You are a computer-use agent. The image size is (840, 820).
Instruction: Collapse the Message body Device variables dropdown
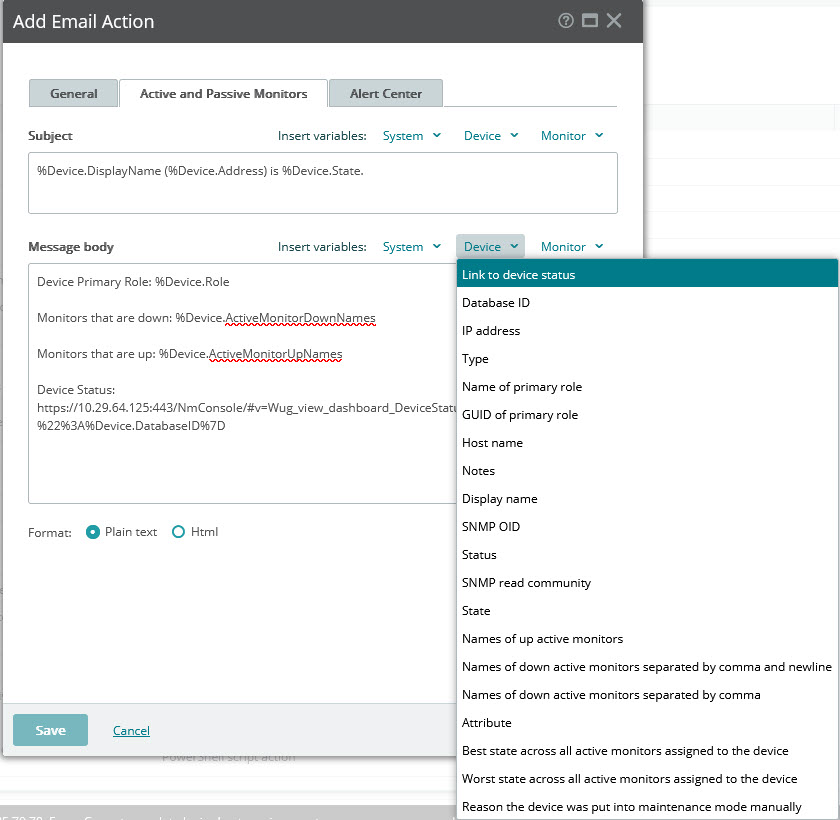tap(491, 247)
